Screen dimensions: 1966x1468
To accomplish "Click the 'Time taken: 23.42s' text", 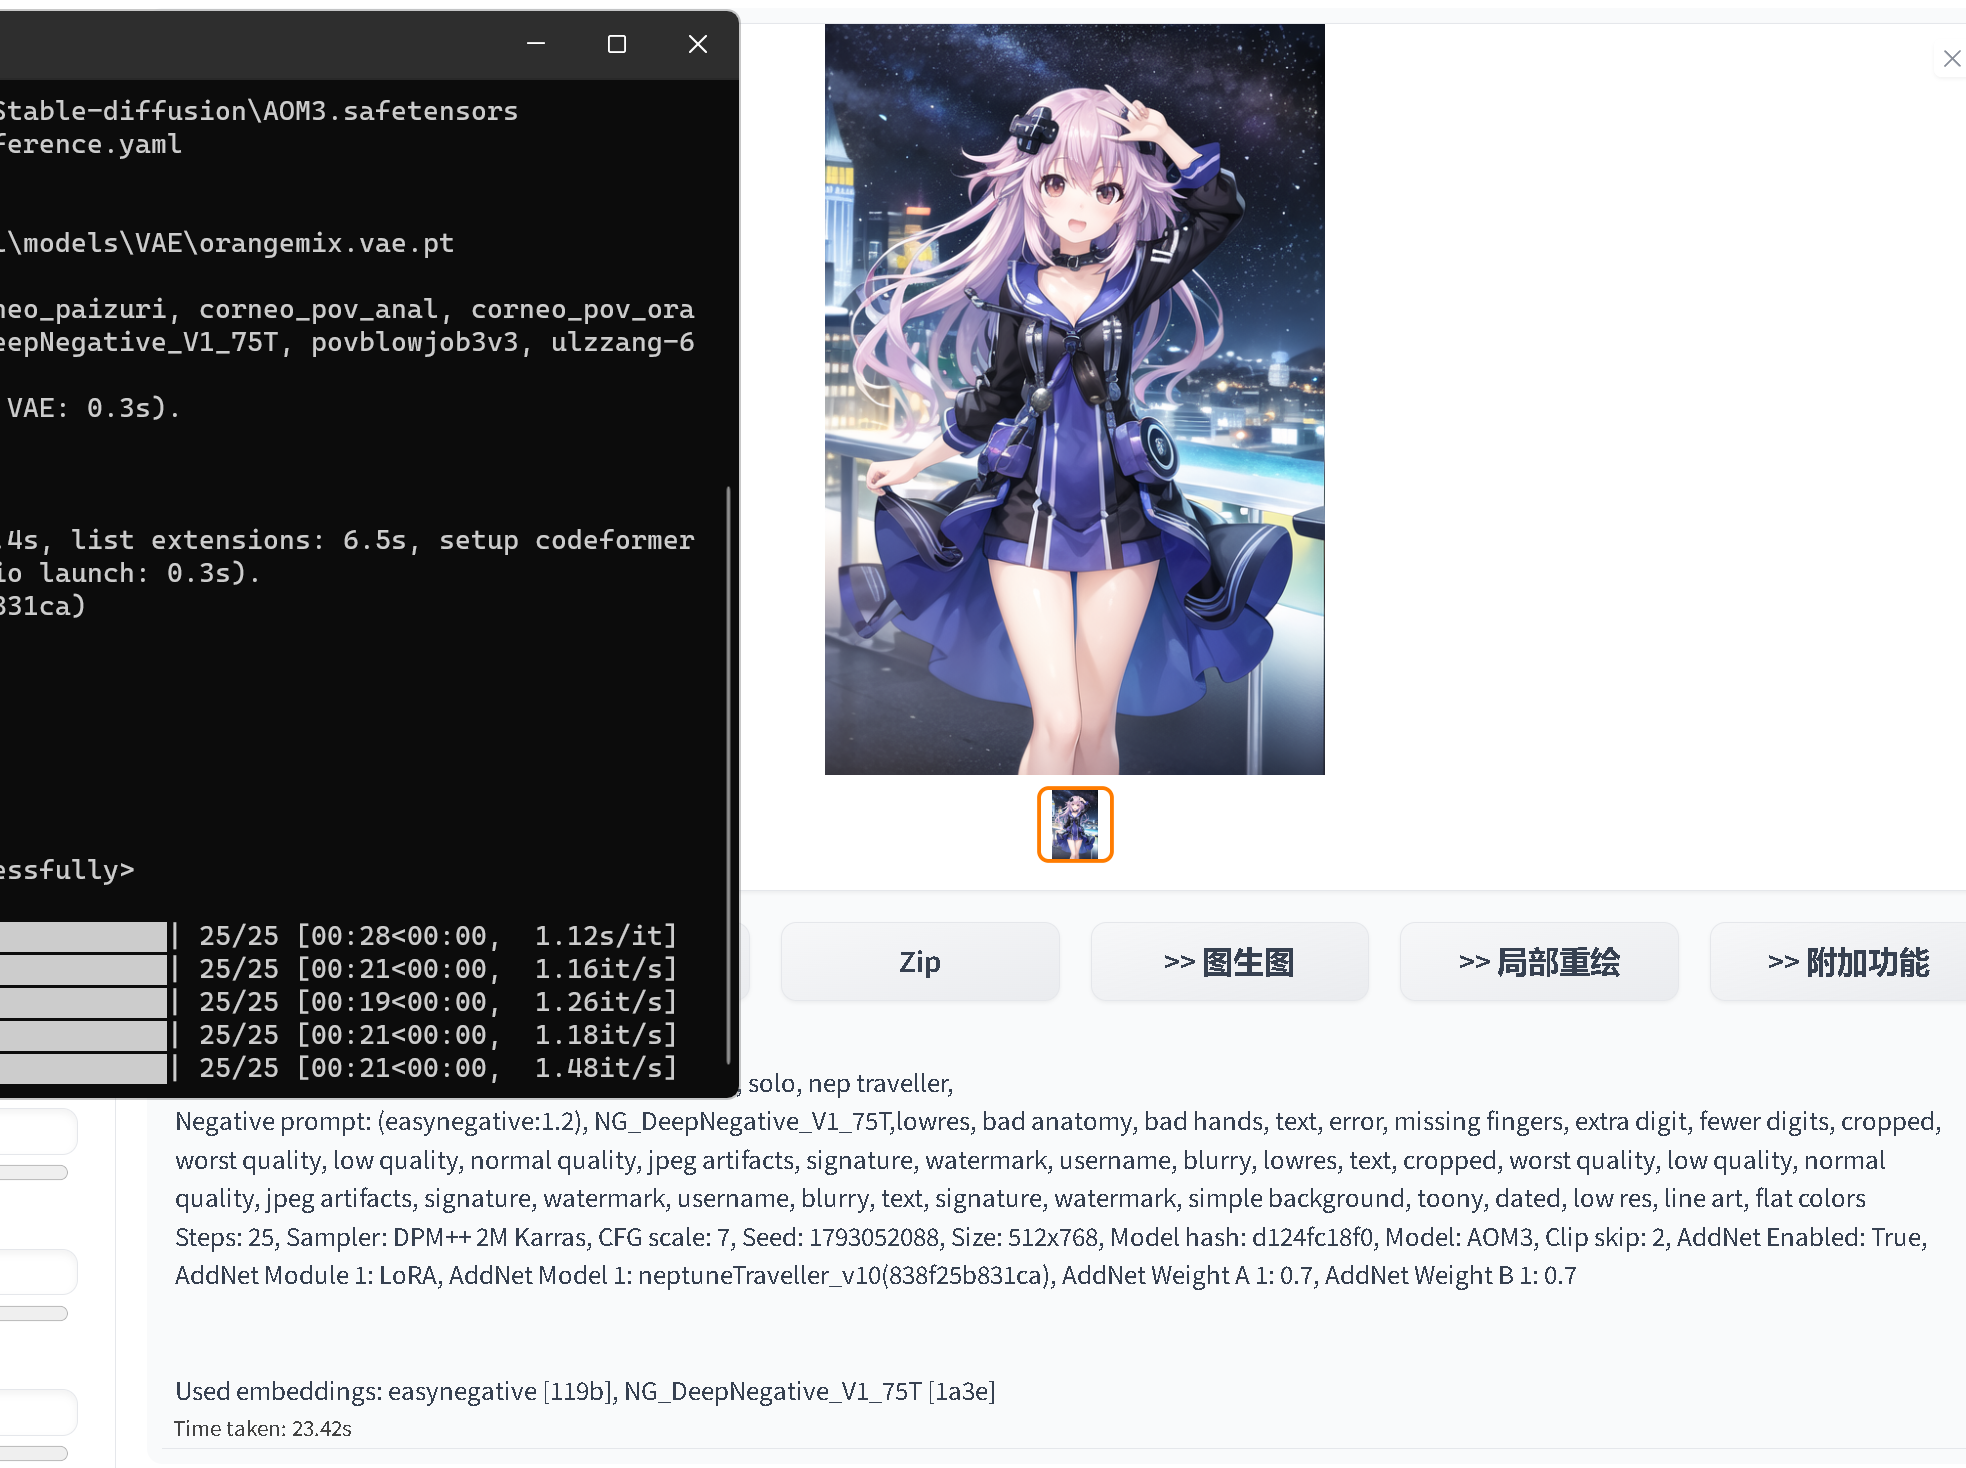I will [x=263, y=1428].
